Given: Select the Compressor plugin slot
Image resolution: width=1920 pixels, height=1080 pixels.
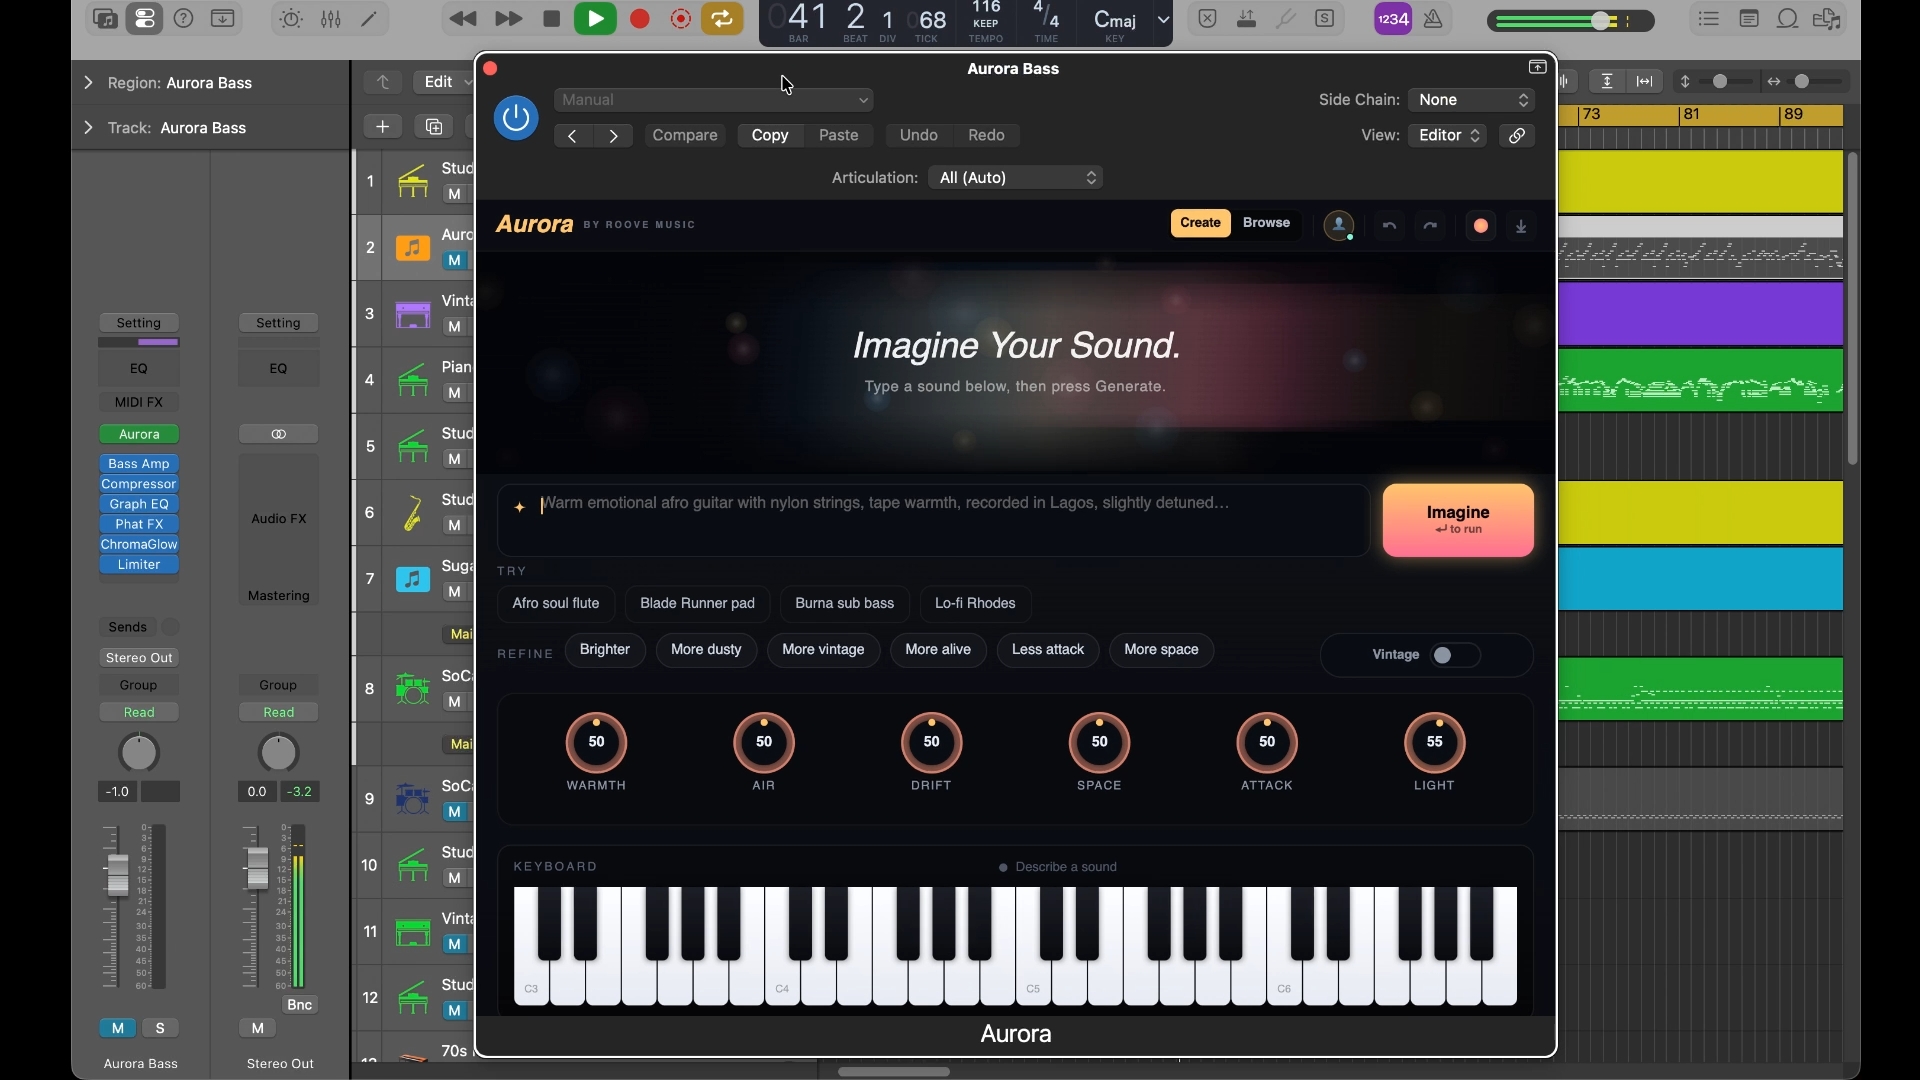Looking at the screenshot, I should pyautogui.click(x=139, y=484).
